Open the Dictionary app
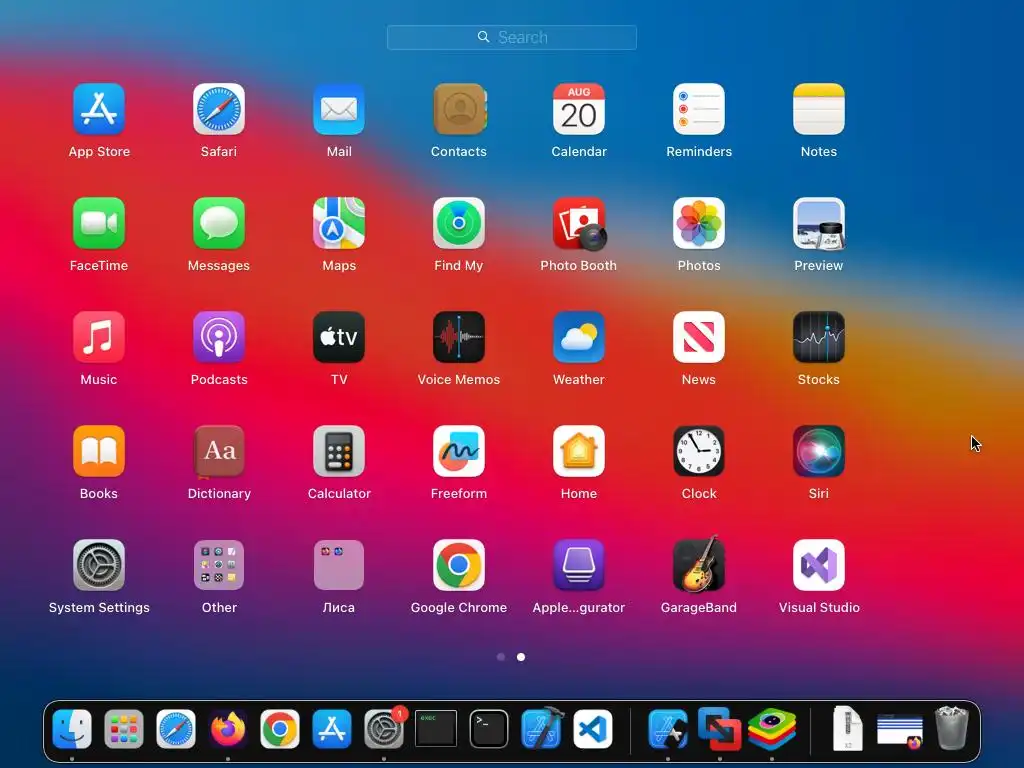 point(219,451)
